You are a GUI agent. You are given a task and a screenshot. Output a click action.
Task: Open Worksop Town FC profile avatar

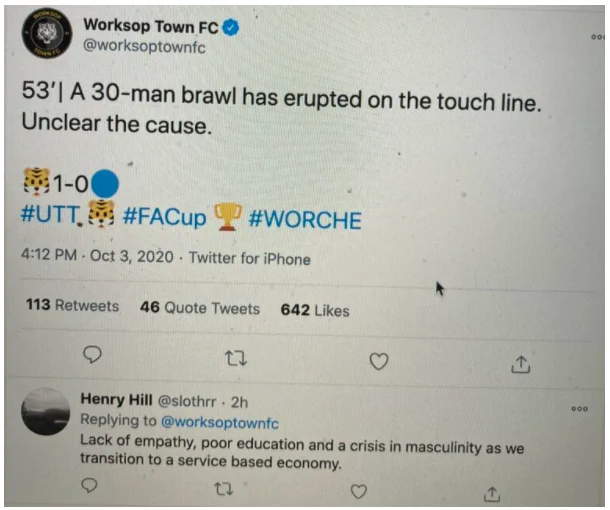[47, 33]
